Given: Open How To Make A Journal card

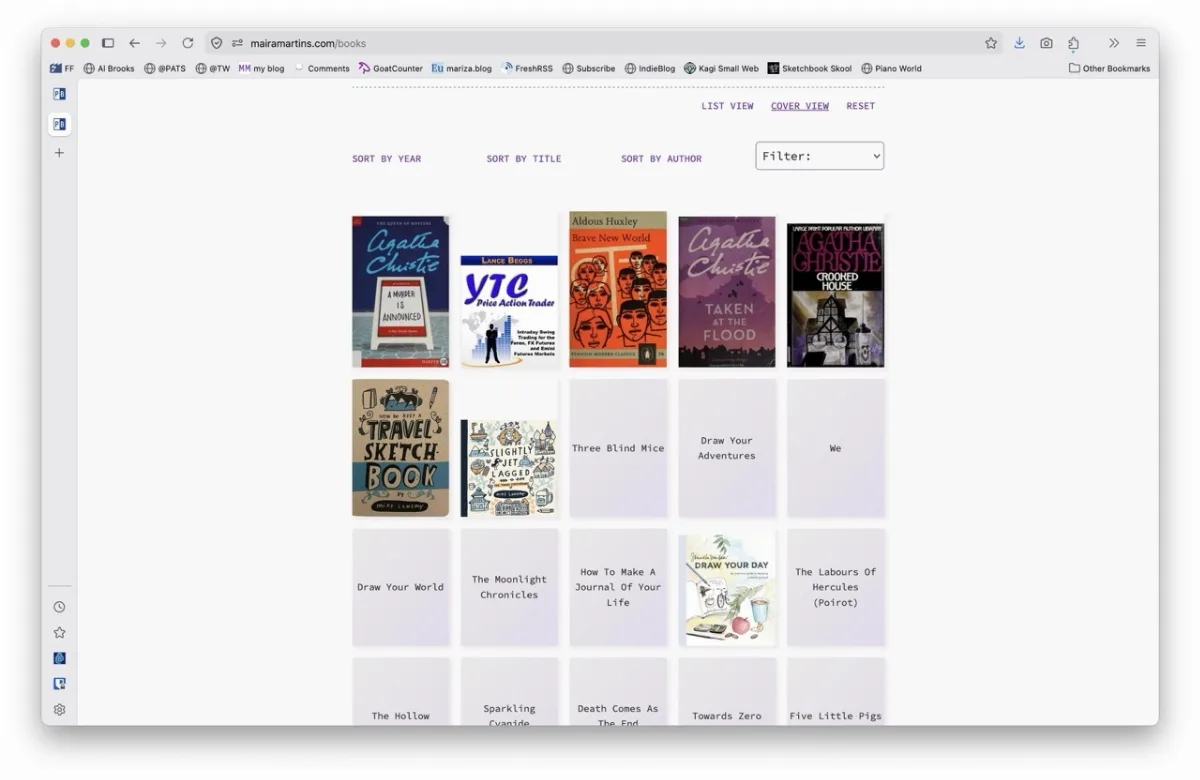Looking at the screenshot, I should (x=618, y=587).
